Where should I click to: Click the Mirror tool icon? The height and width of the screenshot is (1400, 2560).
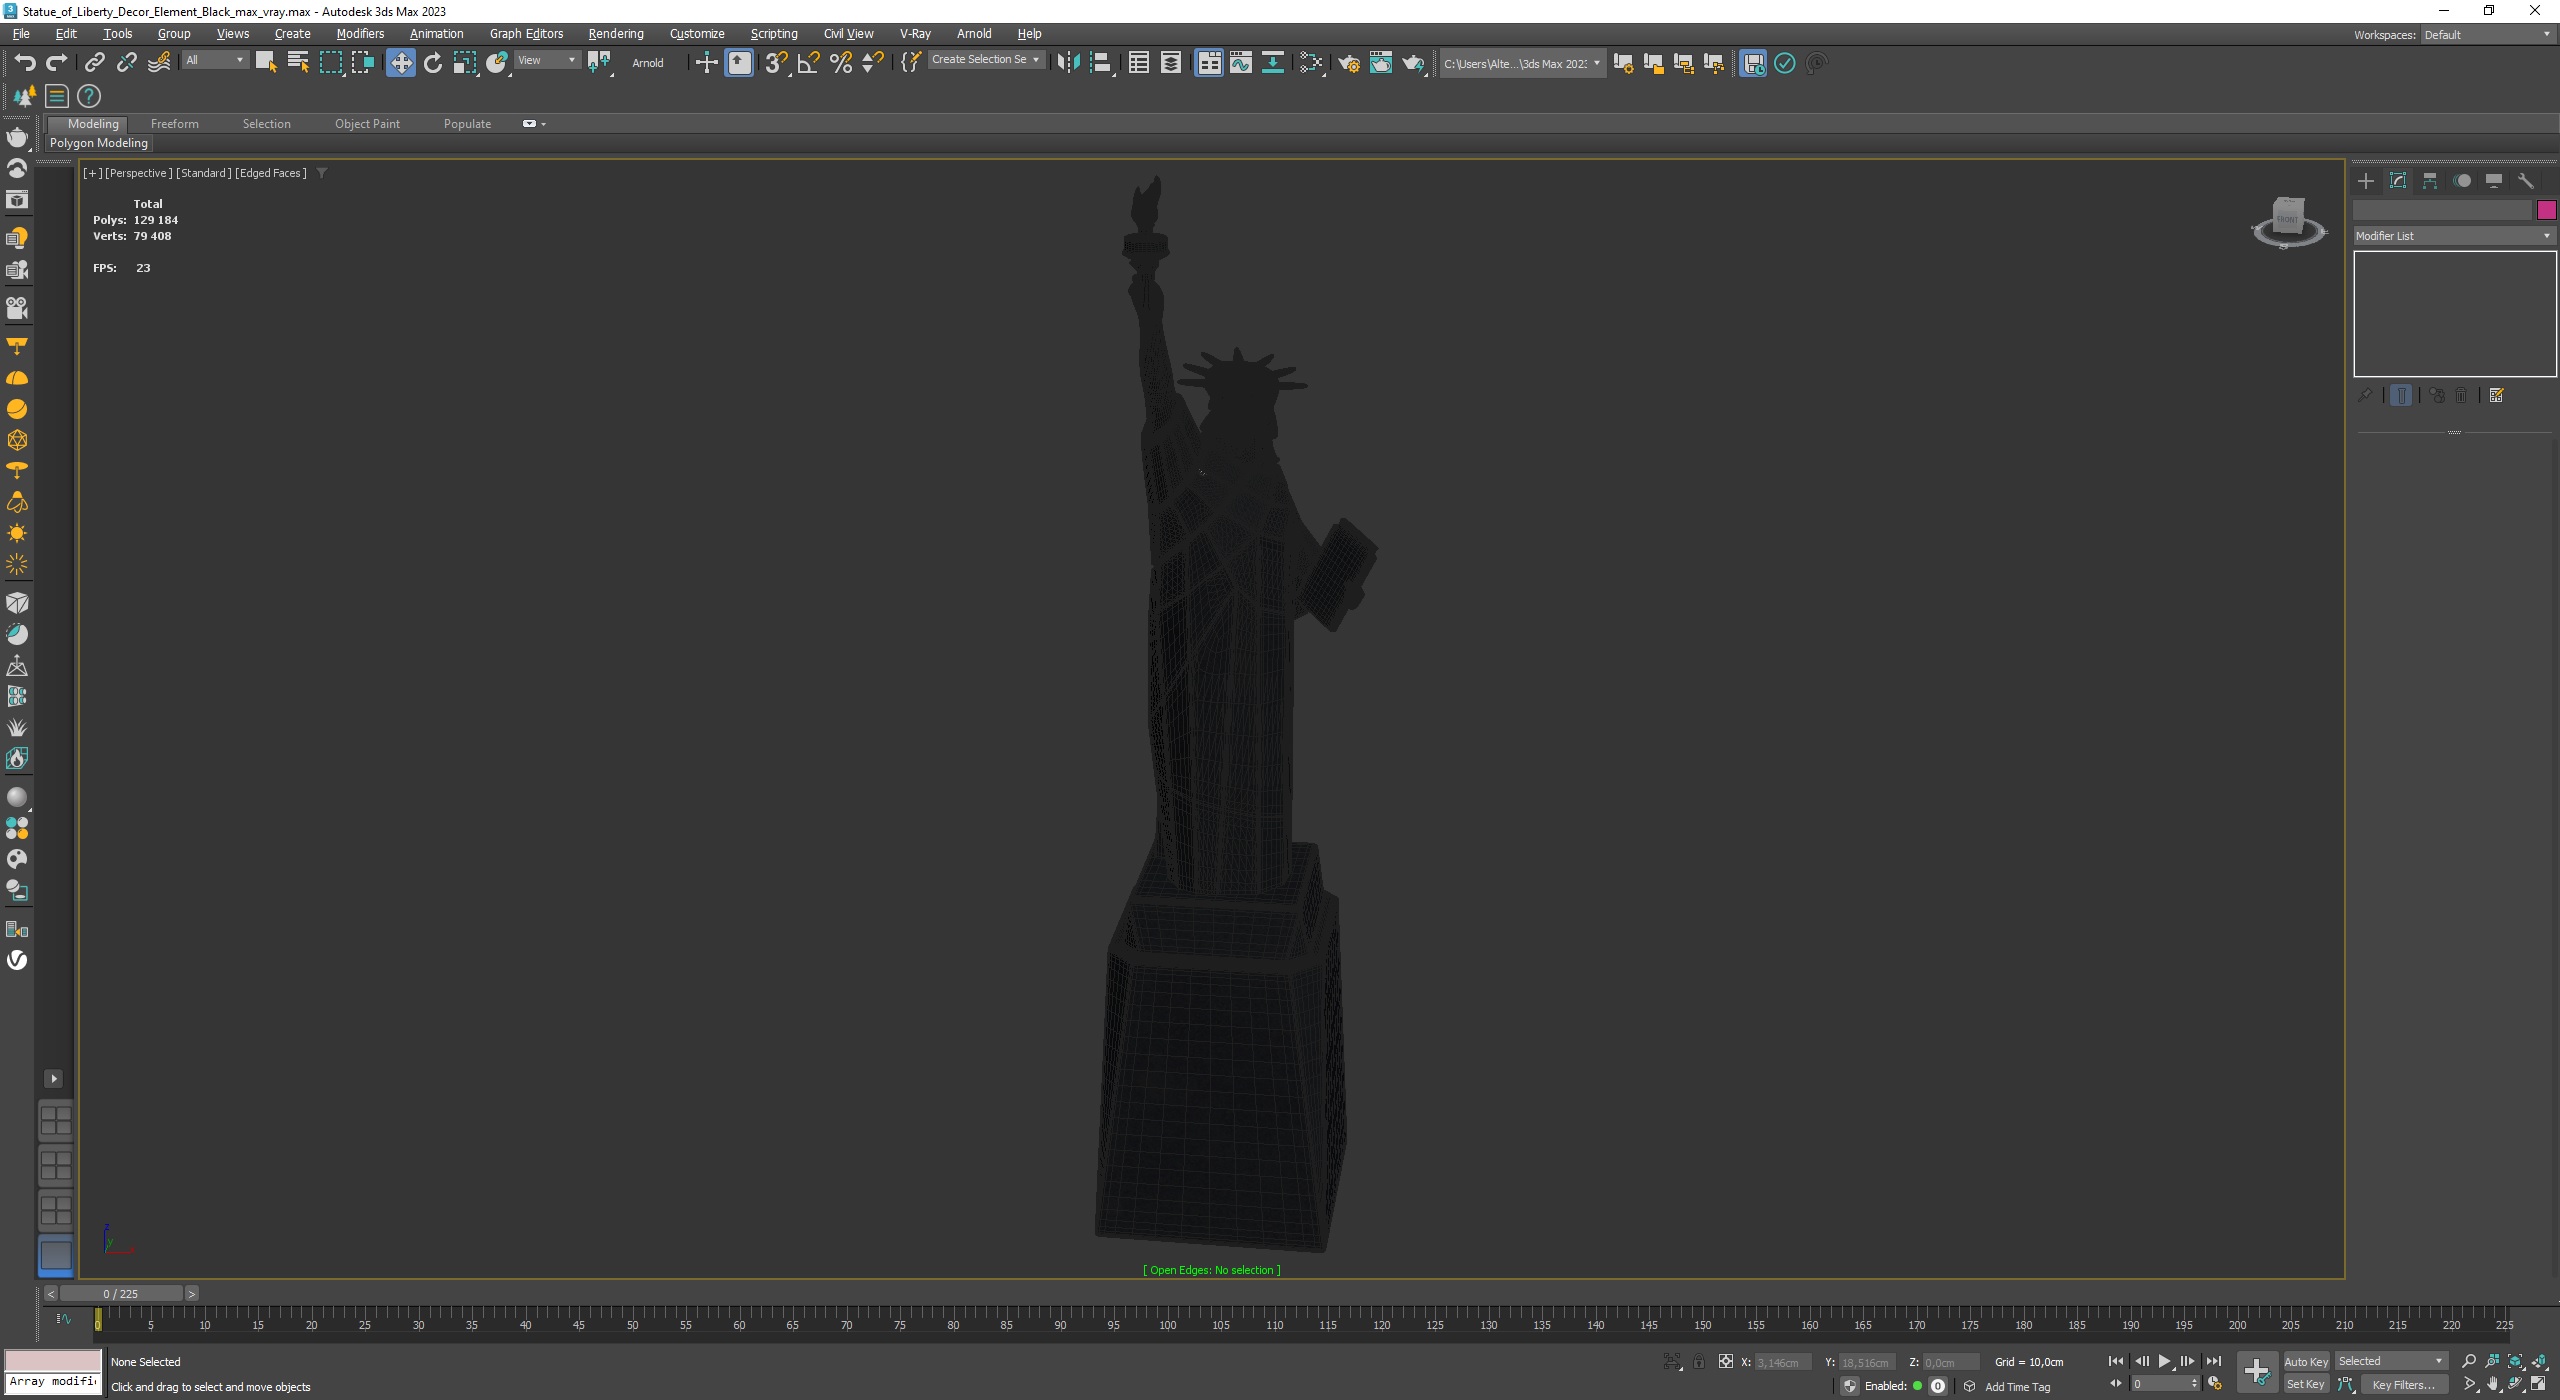1068,63
